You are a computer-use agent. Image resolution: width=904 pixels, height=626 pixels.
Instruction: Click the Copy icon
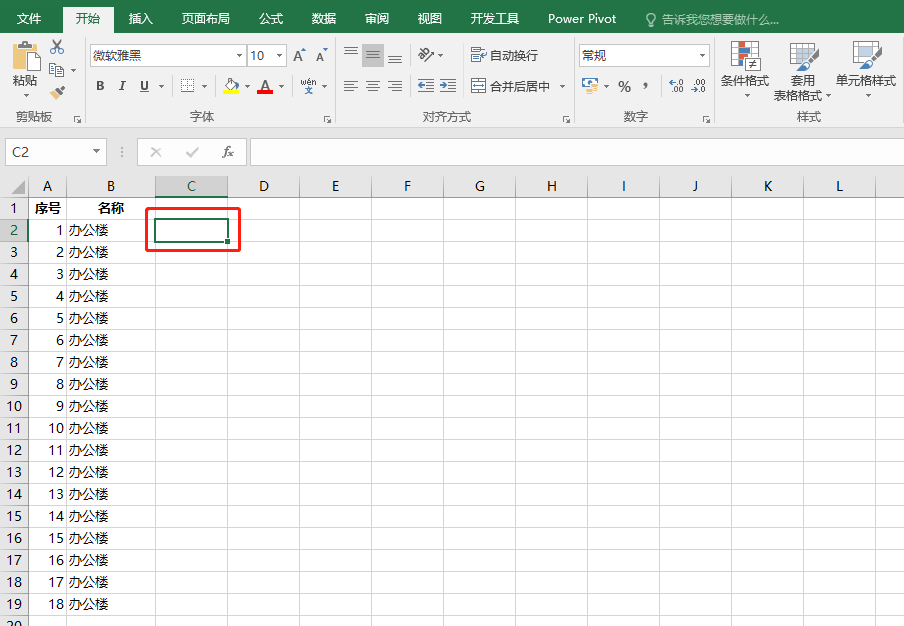tap(56, 70)
